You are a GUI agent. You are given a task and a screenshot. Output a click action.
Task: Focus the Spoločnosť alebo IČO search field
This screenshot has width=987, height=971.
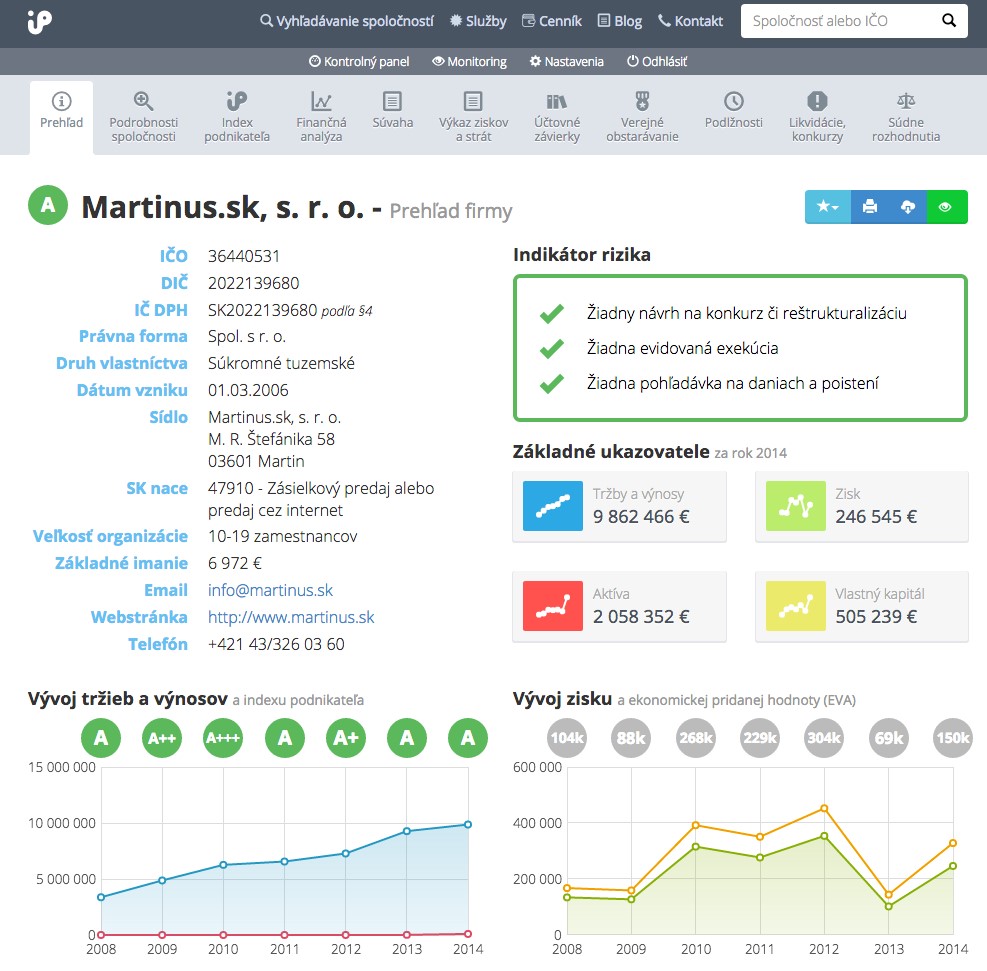click(840, 21)
